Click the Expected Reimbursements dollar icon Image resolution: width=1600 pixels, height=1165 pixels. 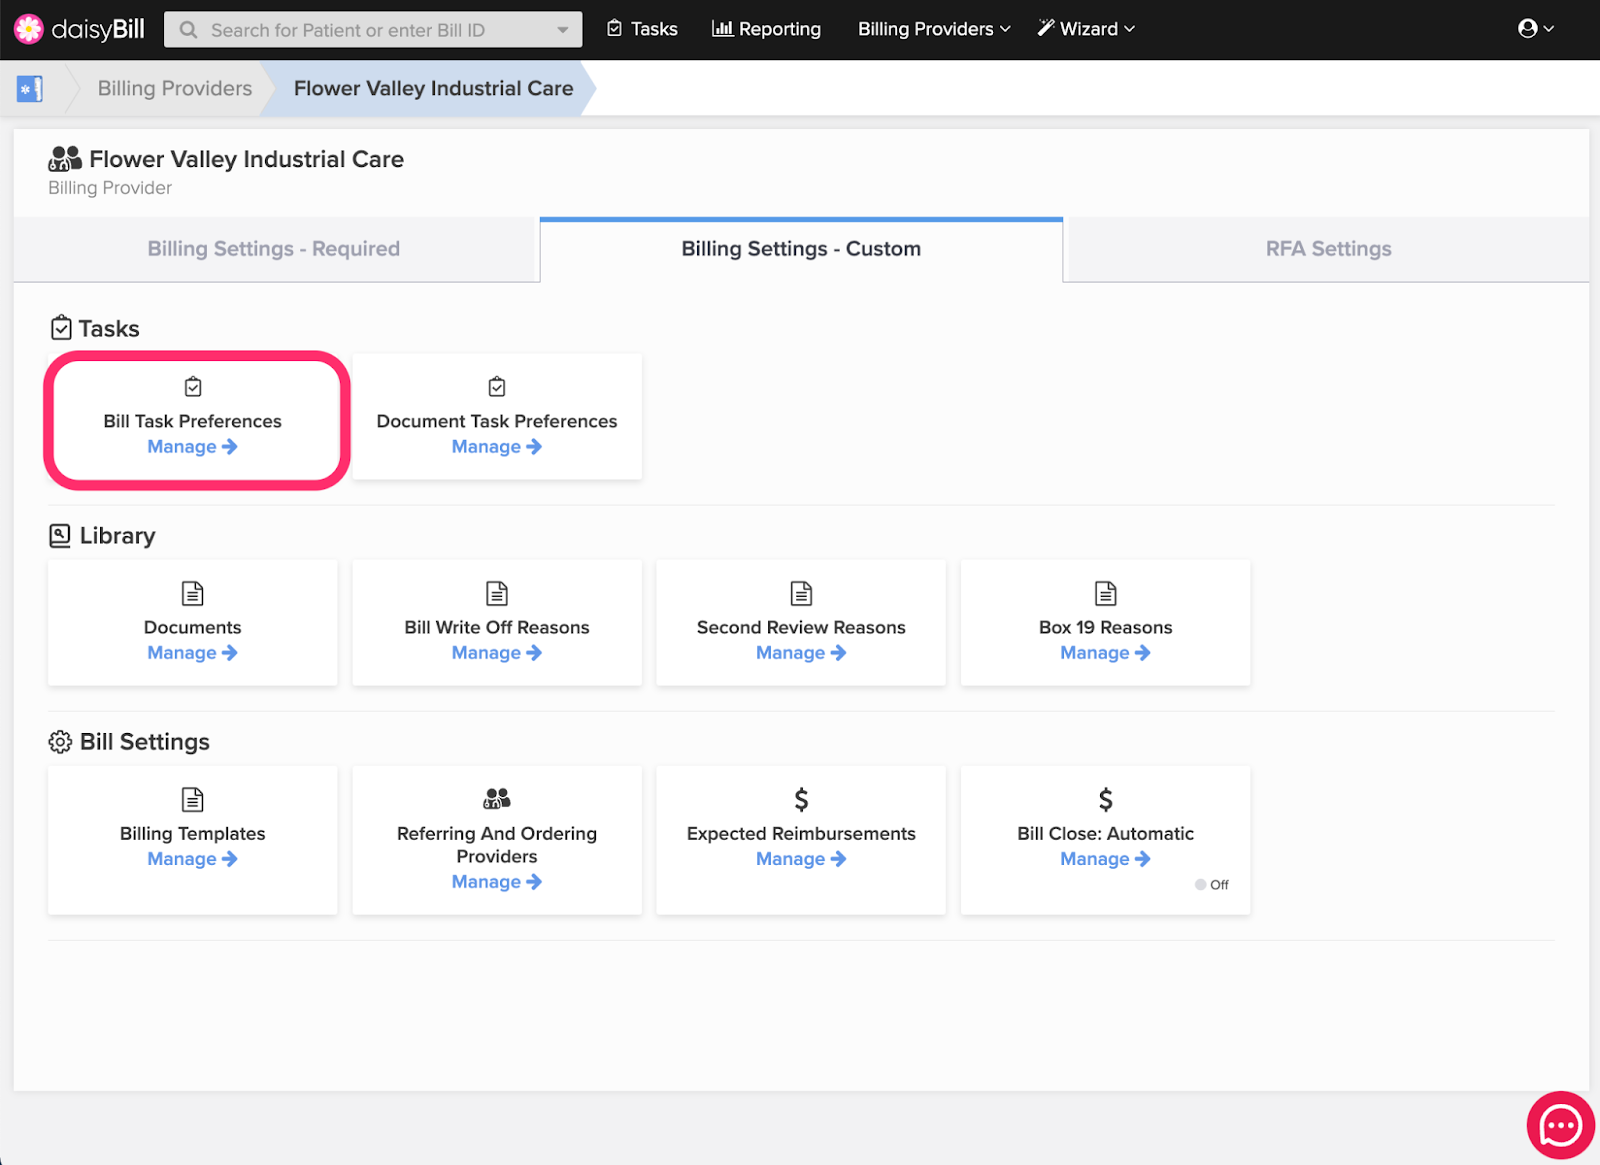[801, 799]
